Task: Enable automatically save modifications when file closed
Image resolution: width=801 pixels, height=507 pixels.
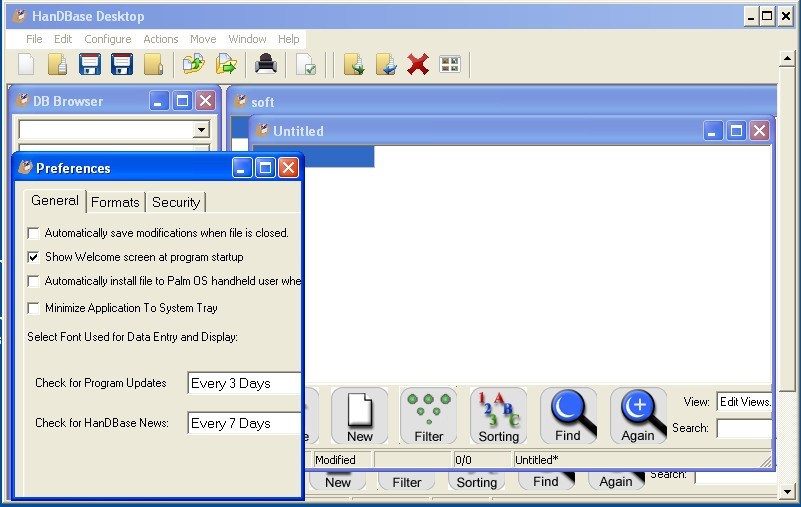Action: (x=33, y=234)
